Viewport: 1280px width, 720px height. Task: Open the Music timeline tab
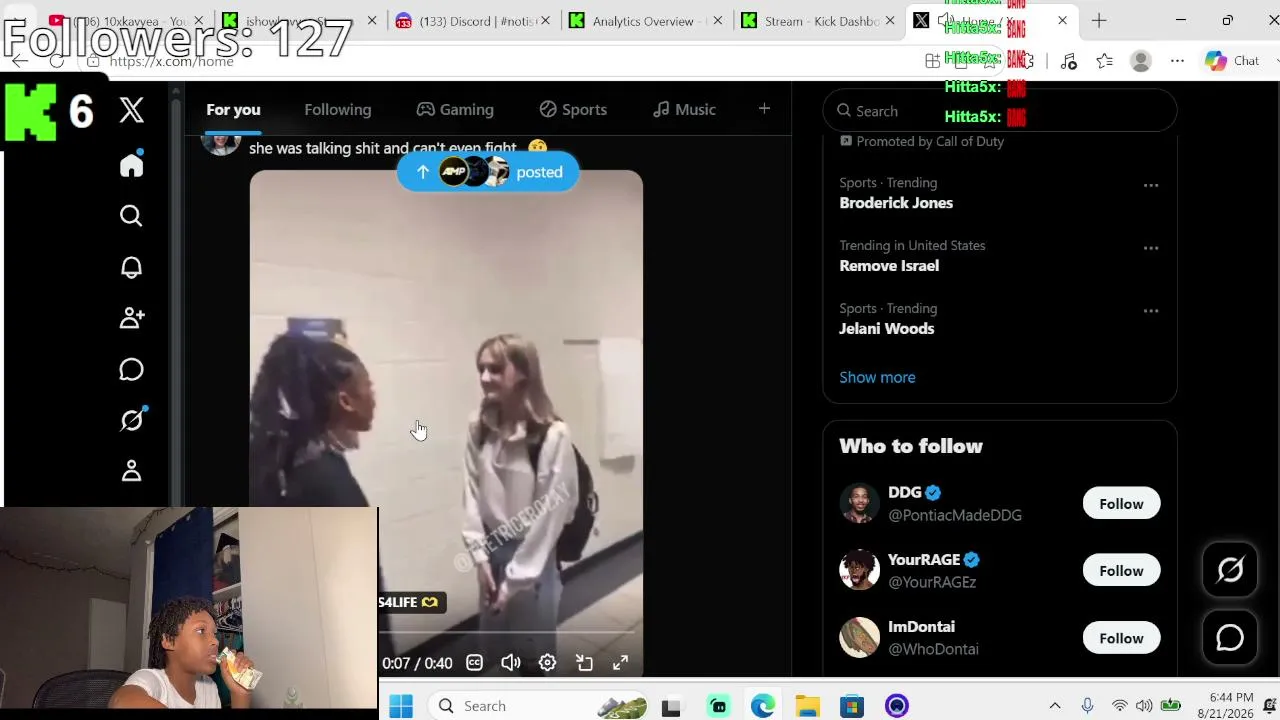click(x=684, y=109)
